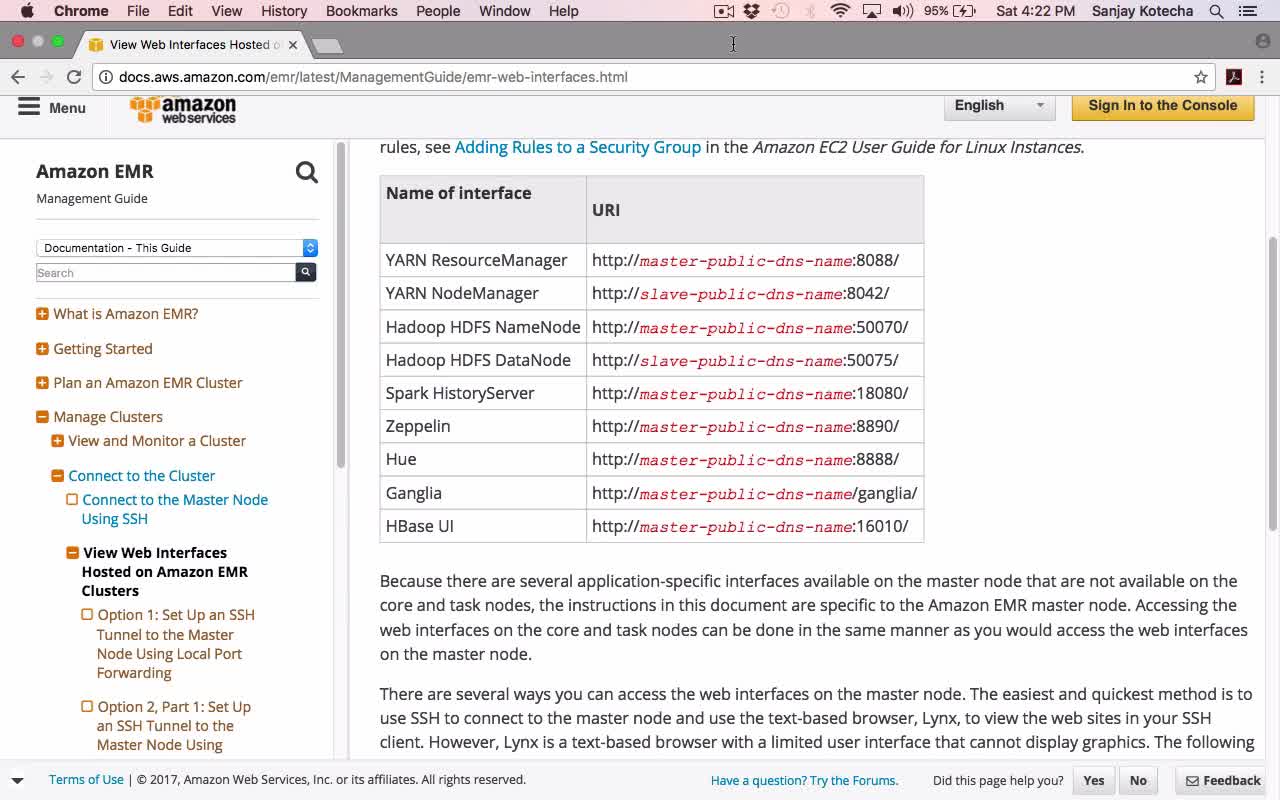Collapse the Manage Clusters section
Screen dimensions: 1280x800
pos(42,417)
